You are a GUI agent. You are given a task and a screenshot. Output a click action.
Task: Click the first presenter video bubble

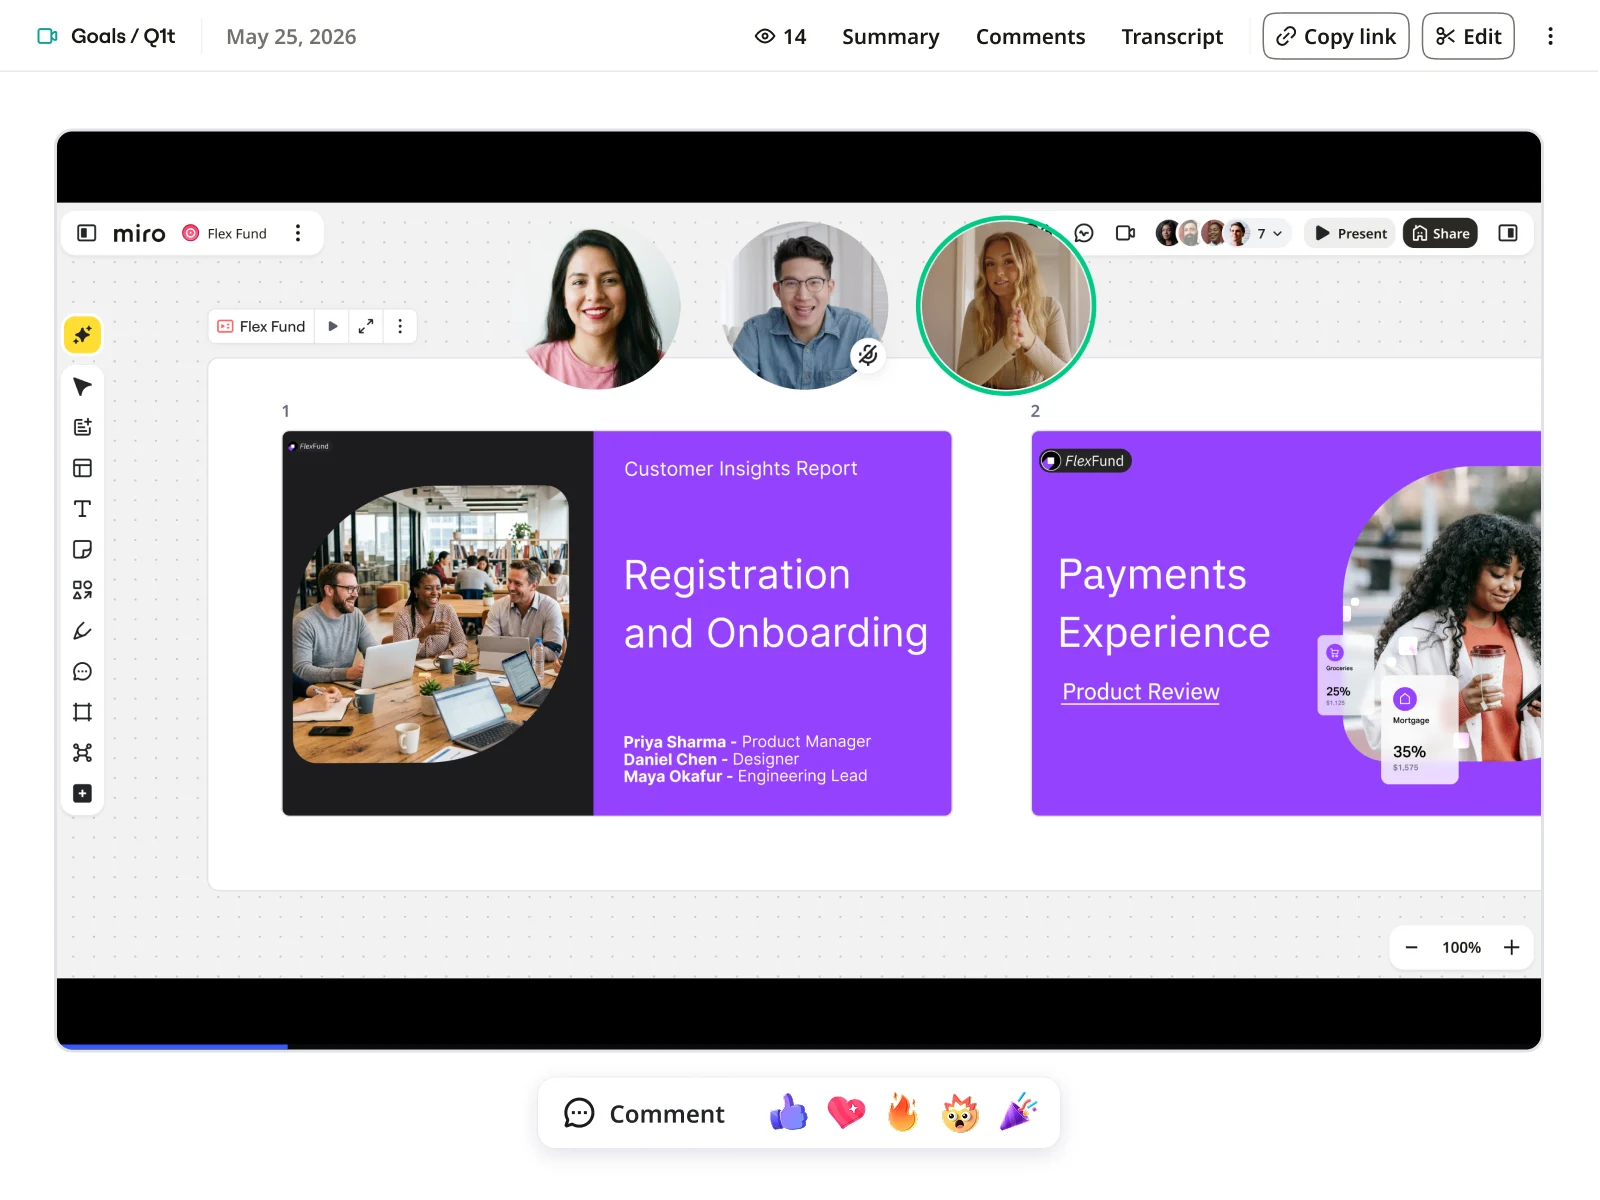(x=596, y=306)
